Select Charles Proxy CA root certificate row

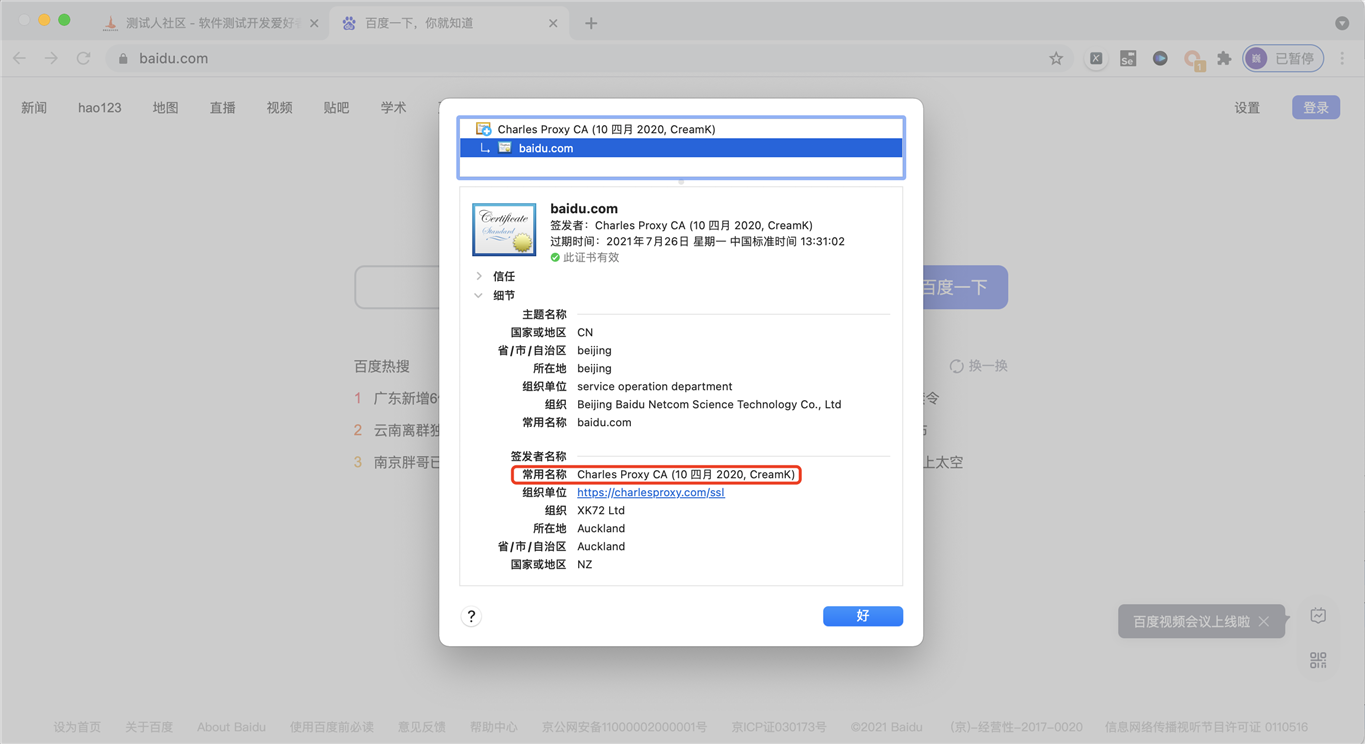[x=681, y=129]
